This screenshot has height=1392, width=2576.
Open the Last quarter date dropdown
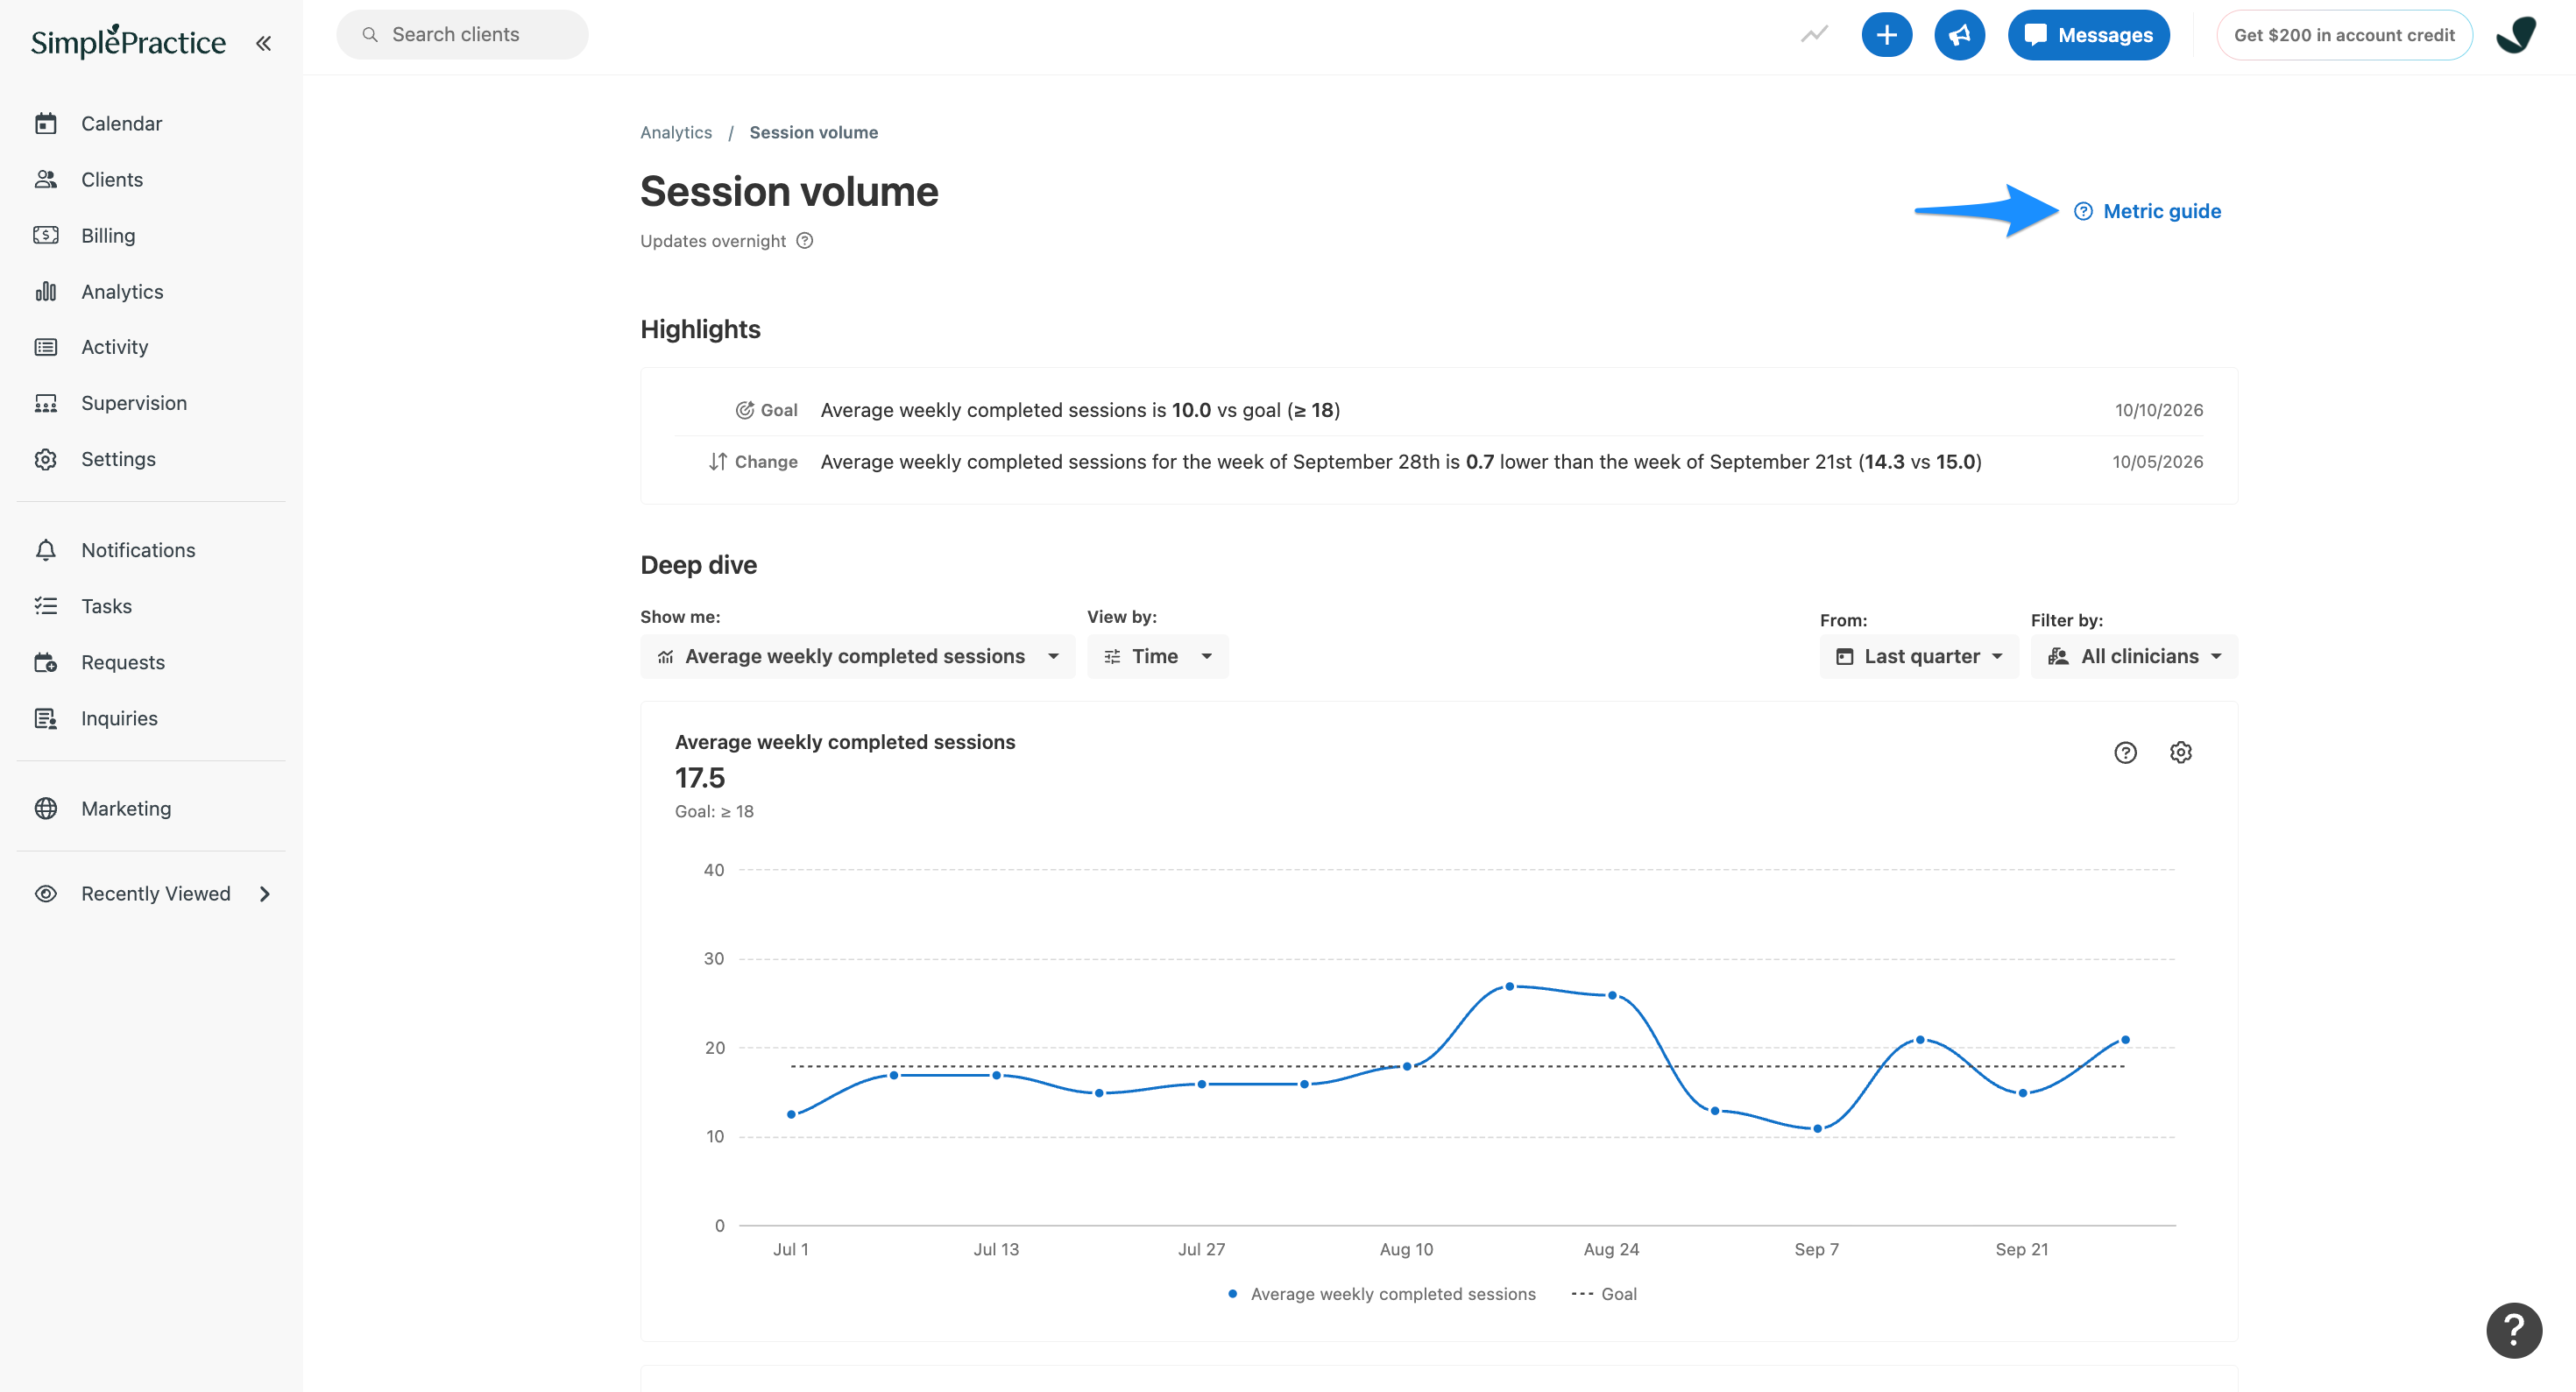click(1918, 656)
